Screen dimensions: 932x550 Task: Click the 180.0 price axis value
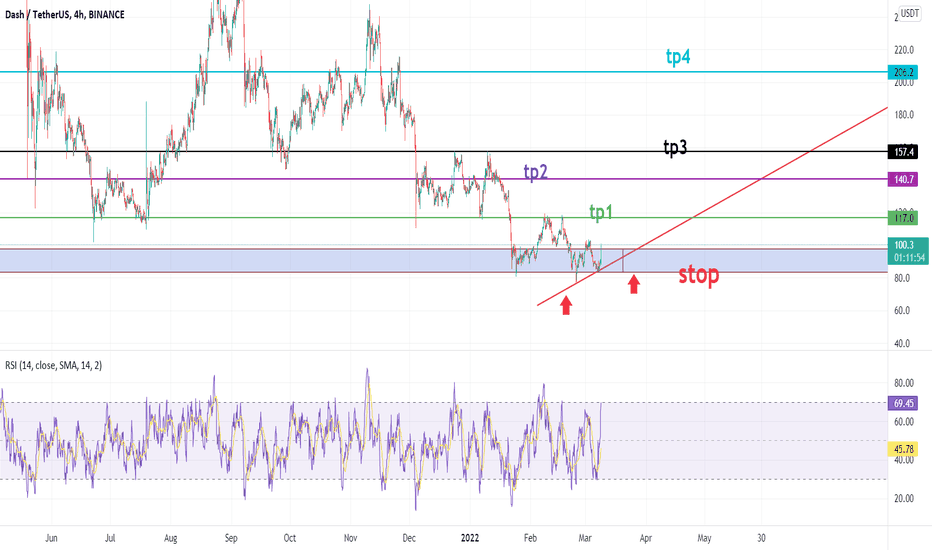[903, 115]
